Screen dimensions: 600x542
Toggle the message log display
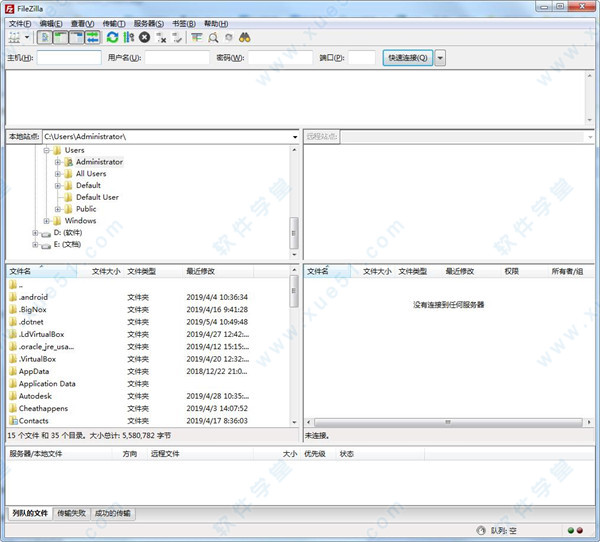pyautogui.click(x=45, y=38)
